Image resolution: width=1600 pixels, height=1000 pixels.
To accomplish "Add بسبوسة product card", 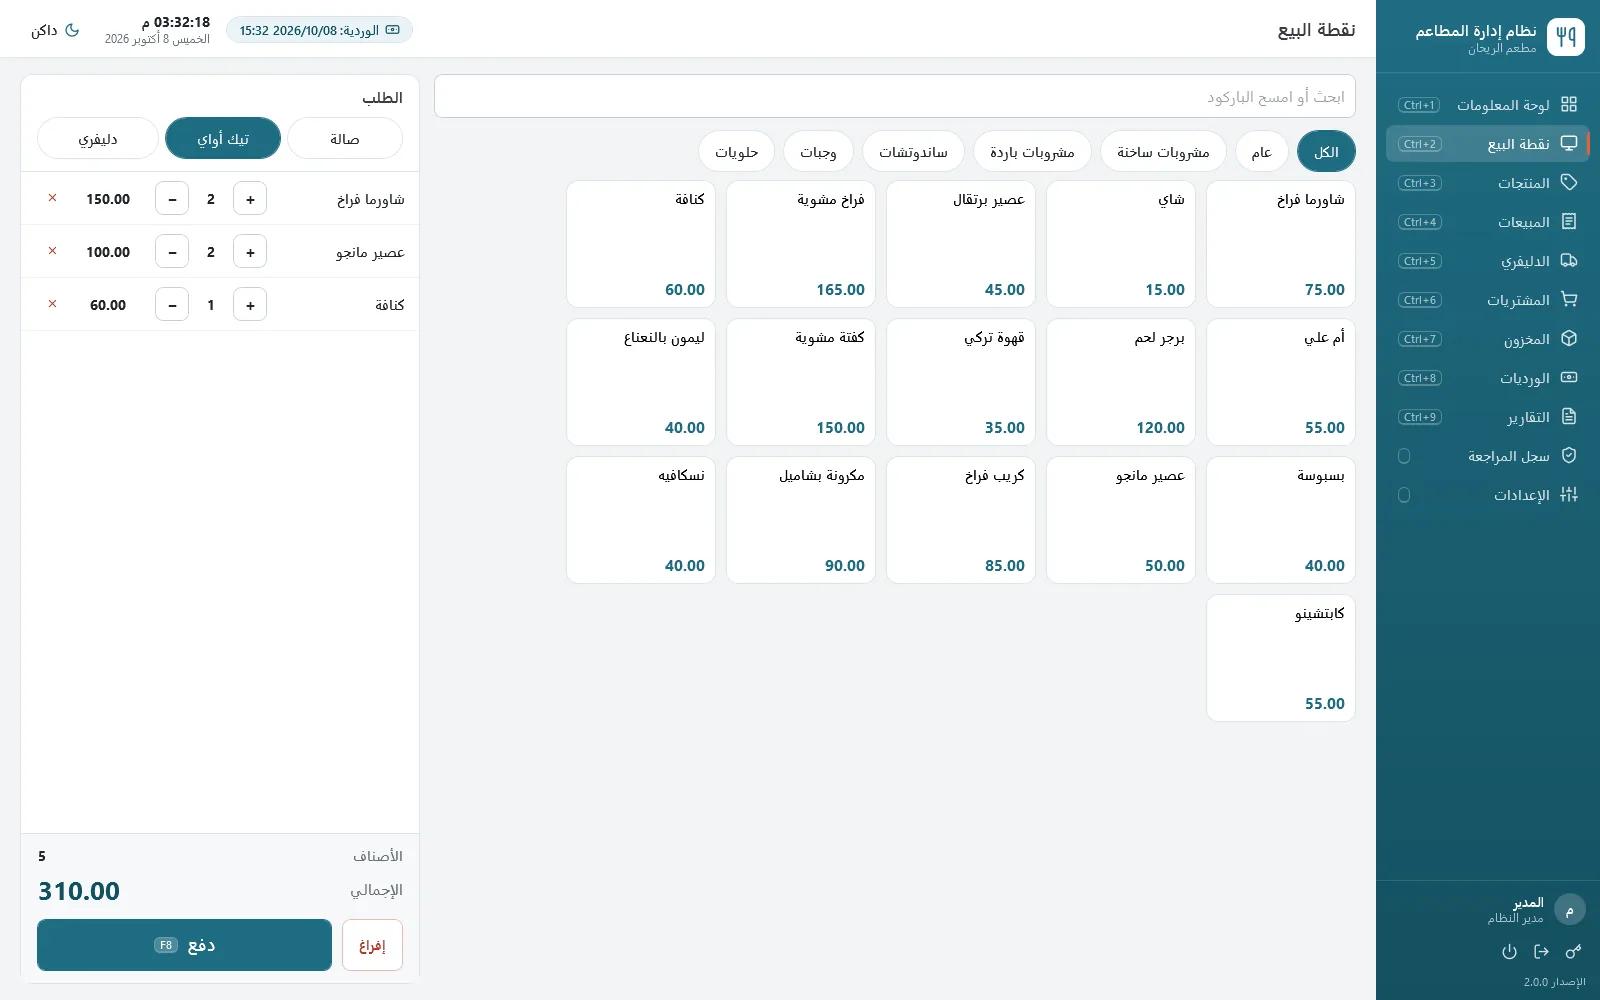I will pyautogui.click(x=1281, y=520).
